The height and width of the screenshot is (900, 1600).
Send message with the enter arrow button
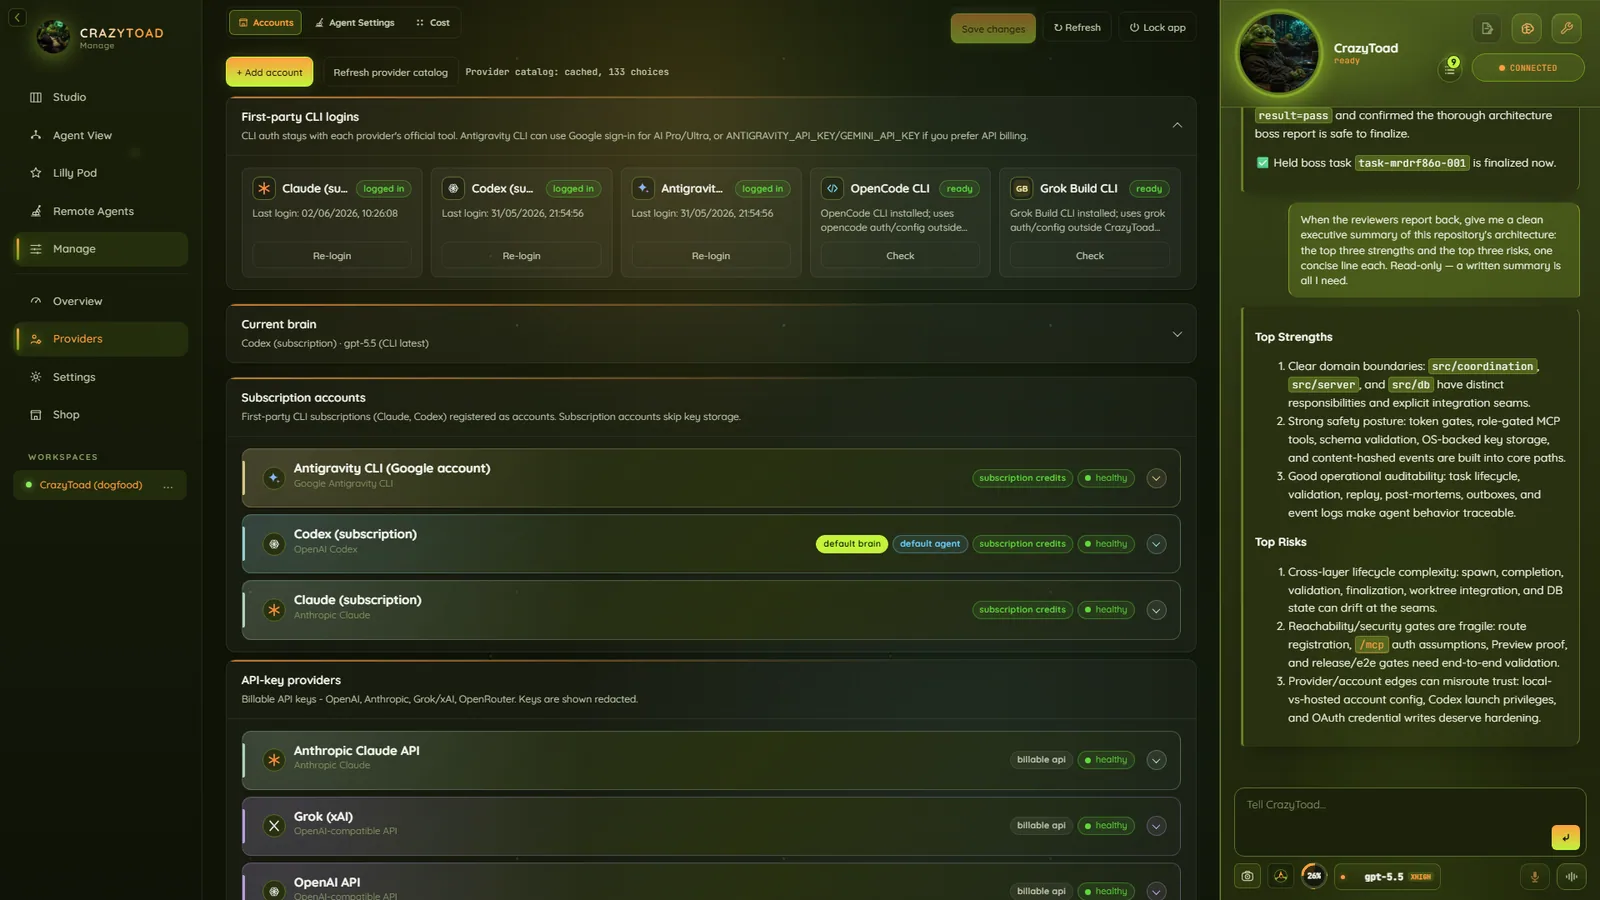(1566, 838)
